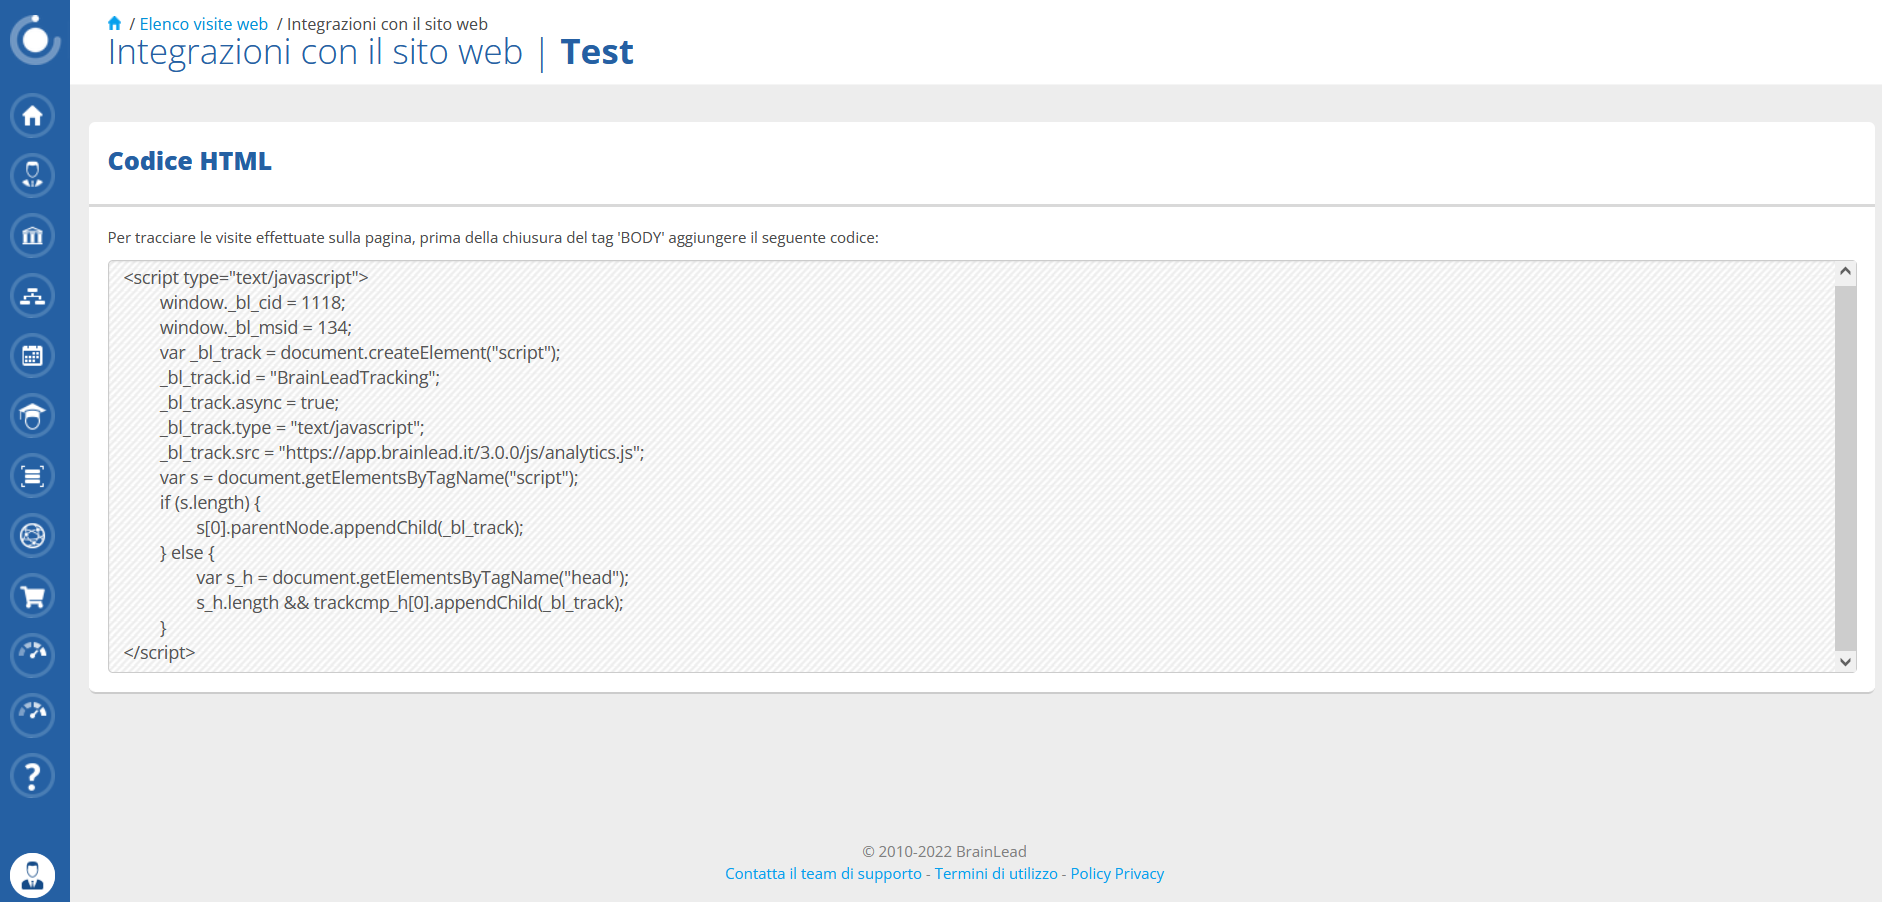Click the line window._bl_cid = 1118;
1882x902 pixels.
(x=252, y=302)
